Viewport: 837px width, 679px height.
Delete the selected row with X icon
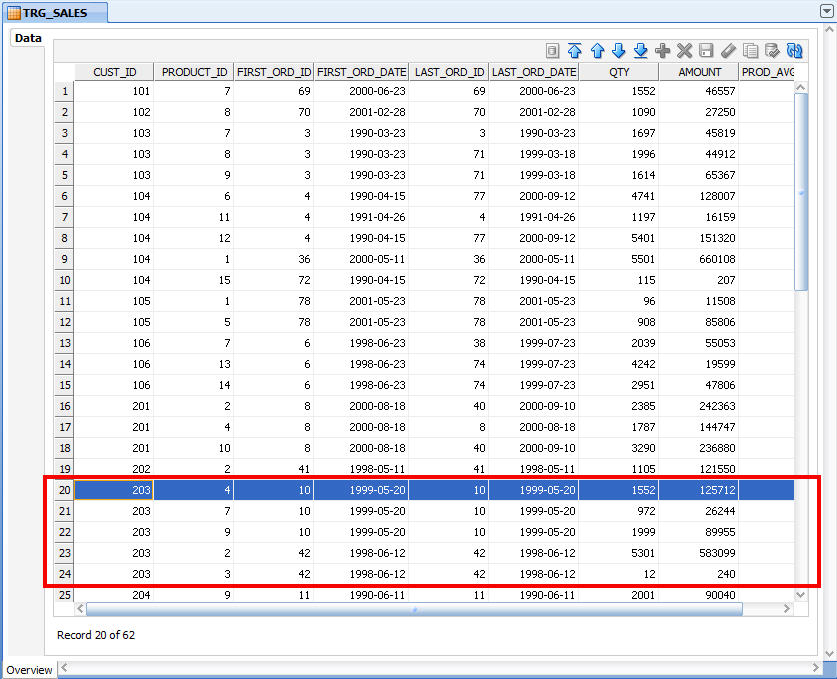684,51
